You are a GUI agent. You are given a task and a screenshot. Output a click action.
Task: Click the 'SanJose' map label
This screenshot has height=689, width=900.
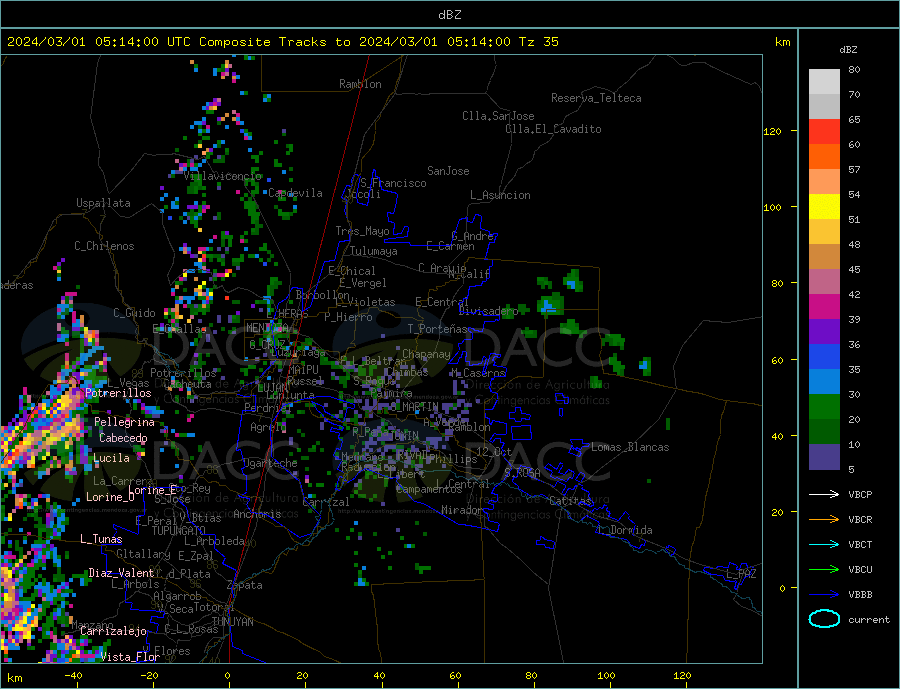coord(448,171)
